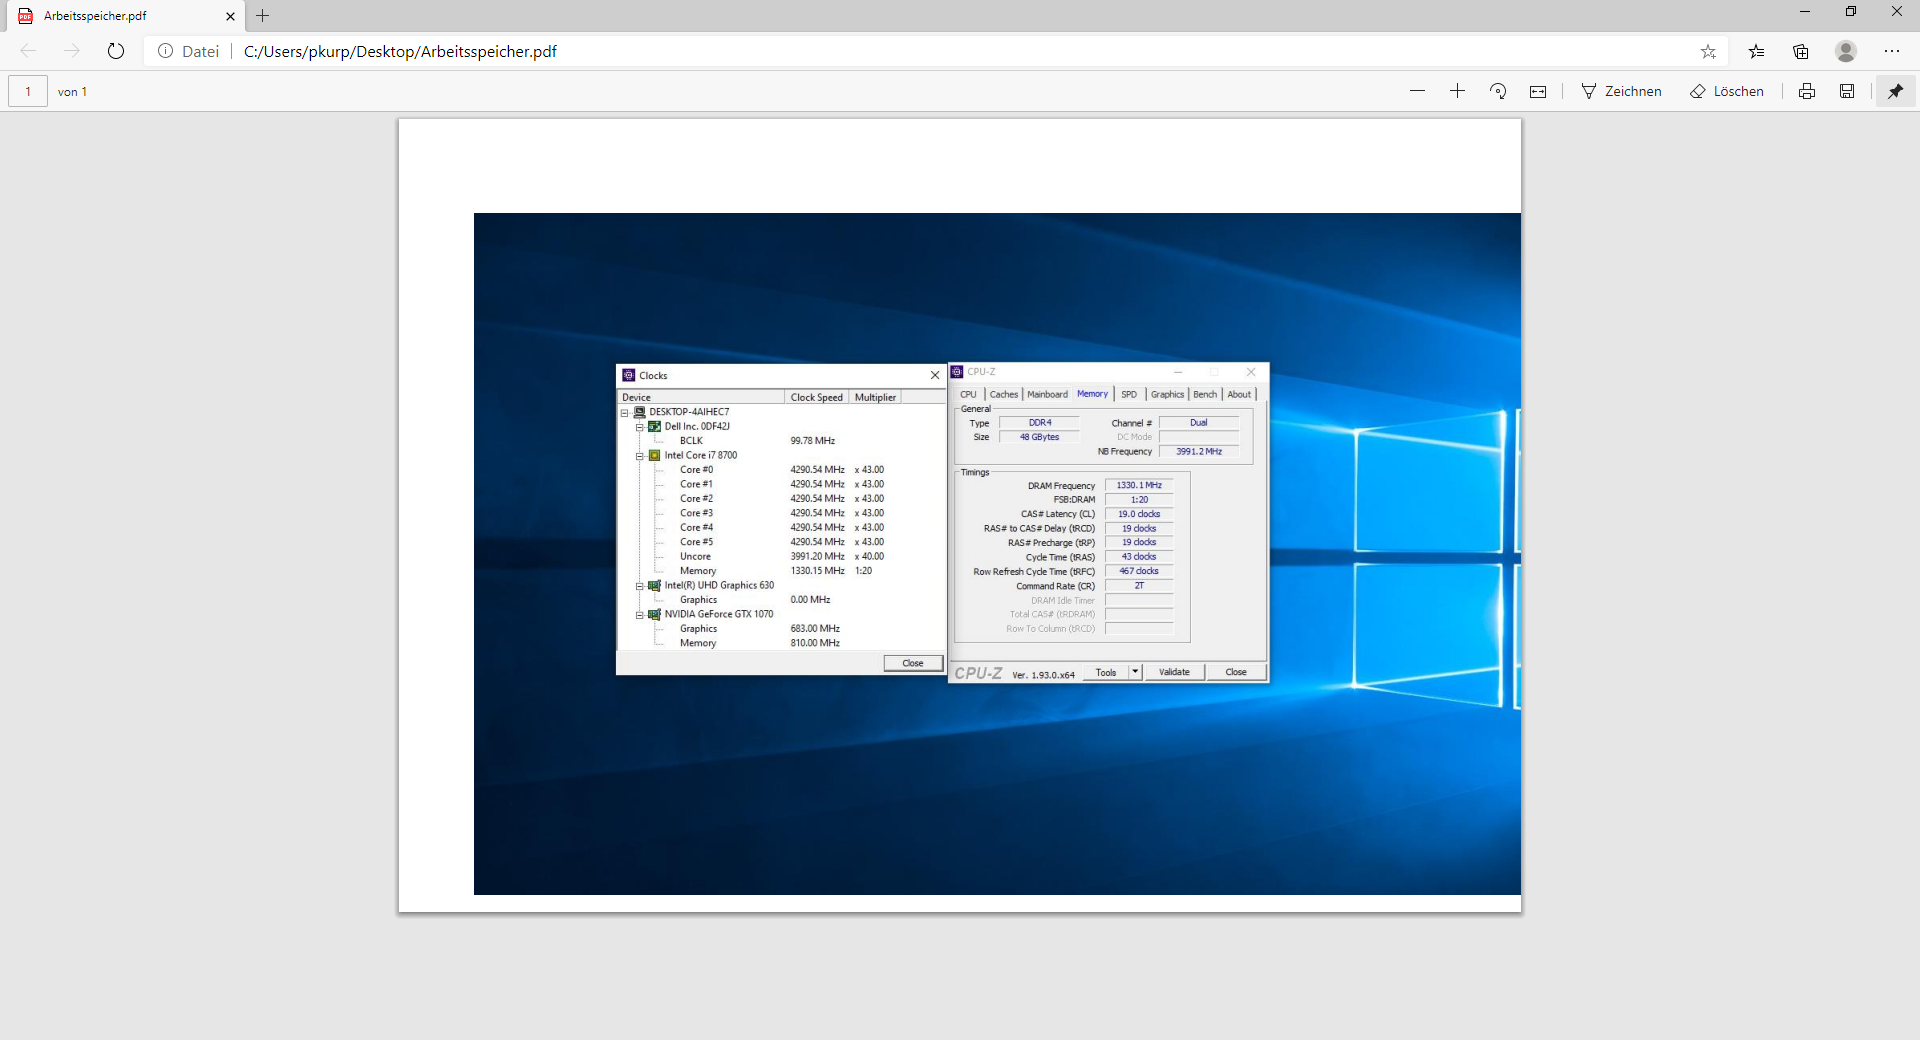Collapse the Dell Inc. 0DF42J node
Image resolution: width=1920 pixels, height=1040 pixels.
(x=640, y=427)
